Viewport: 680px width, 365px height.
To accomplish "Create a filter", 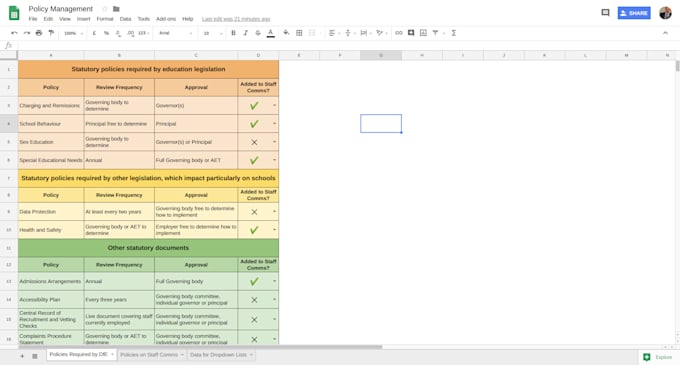I will (x=435, y=33).
